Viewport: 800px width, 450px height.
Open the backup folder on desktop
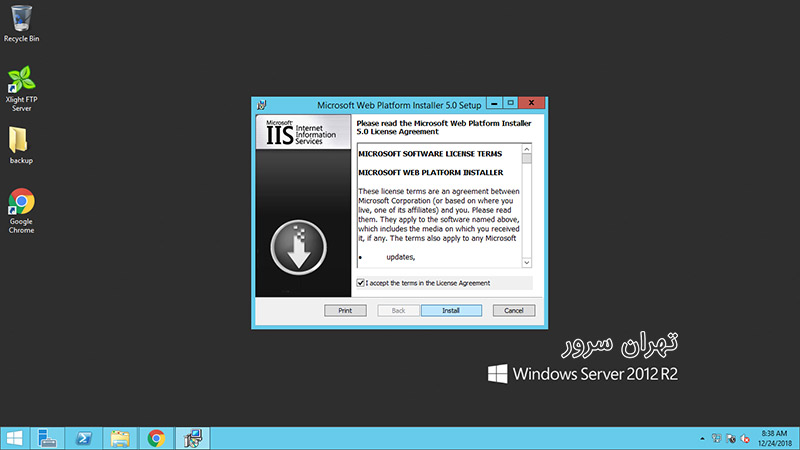[21, 140]
